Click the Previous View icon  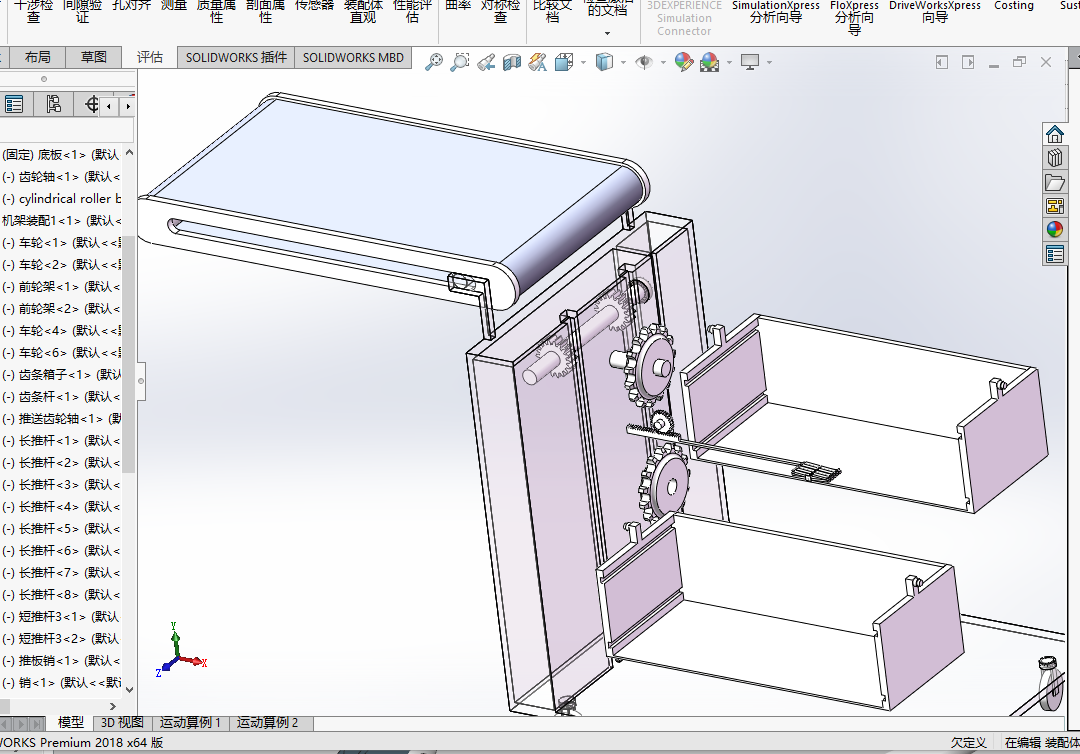point(486,62)
